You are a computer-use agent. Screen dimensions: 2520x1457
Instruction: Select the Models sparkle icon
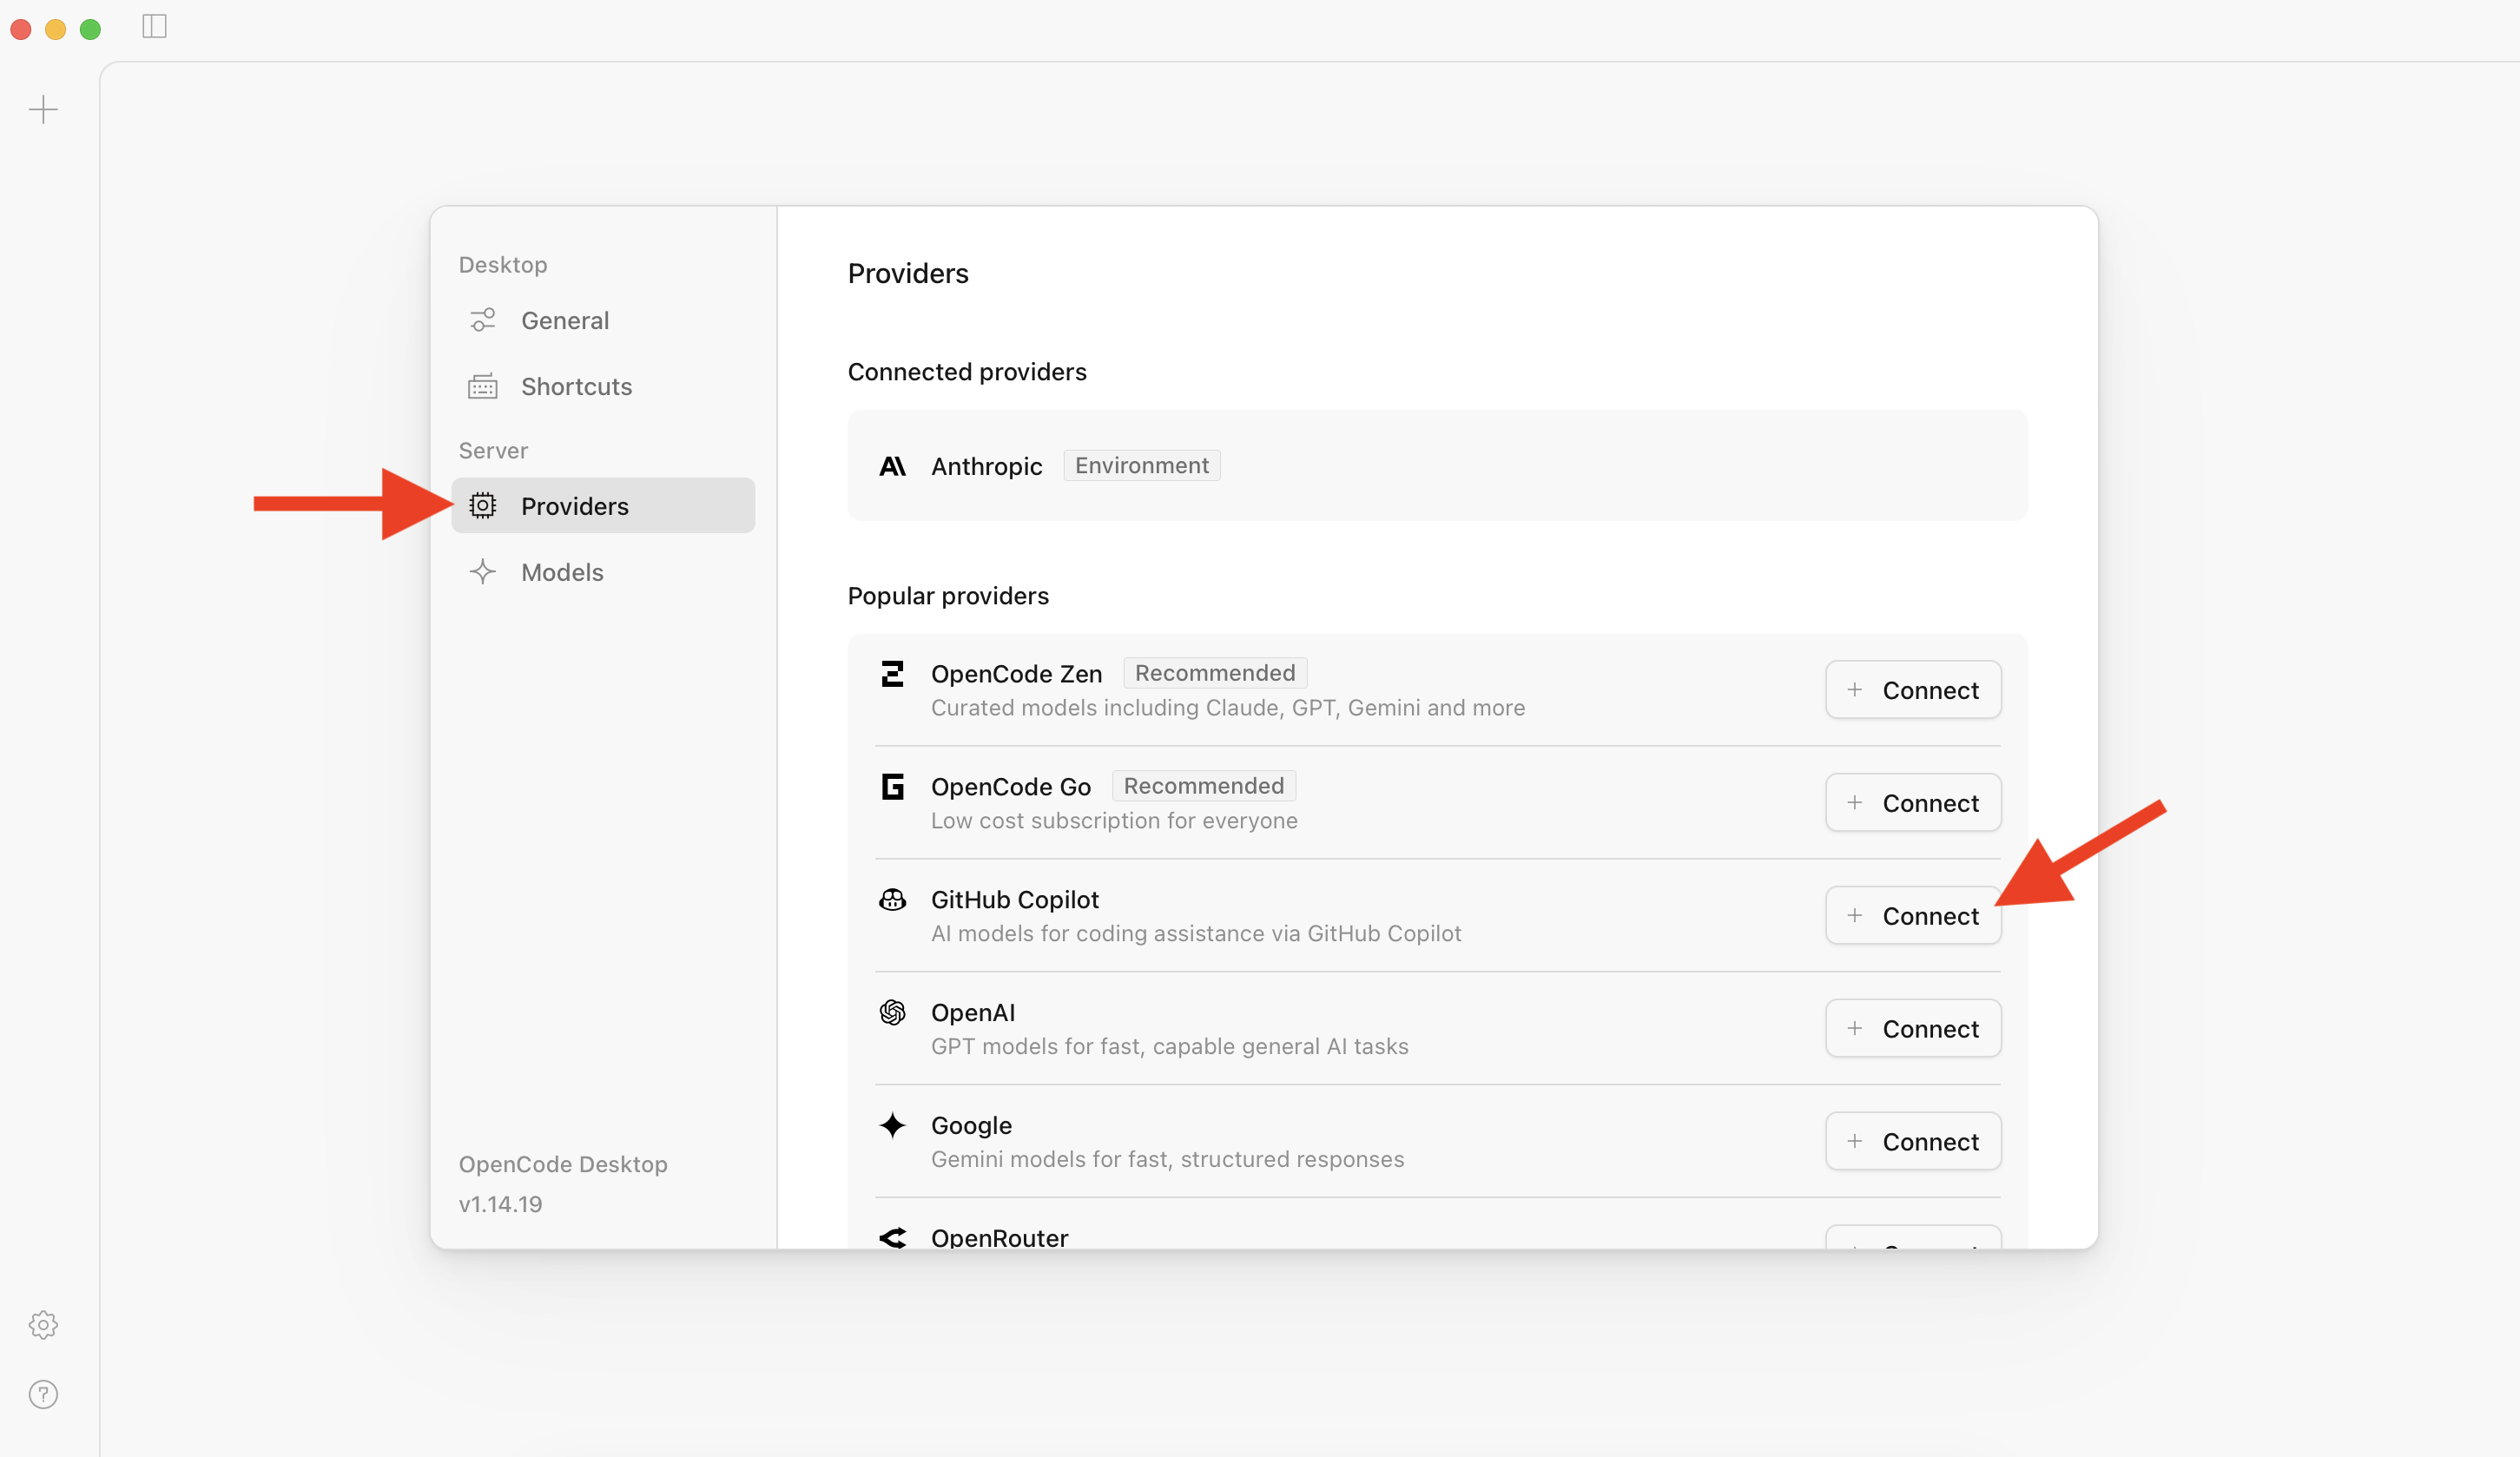coord(483,572)
